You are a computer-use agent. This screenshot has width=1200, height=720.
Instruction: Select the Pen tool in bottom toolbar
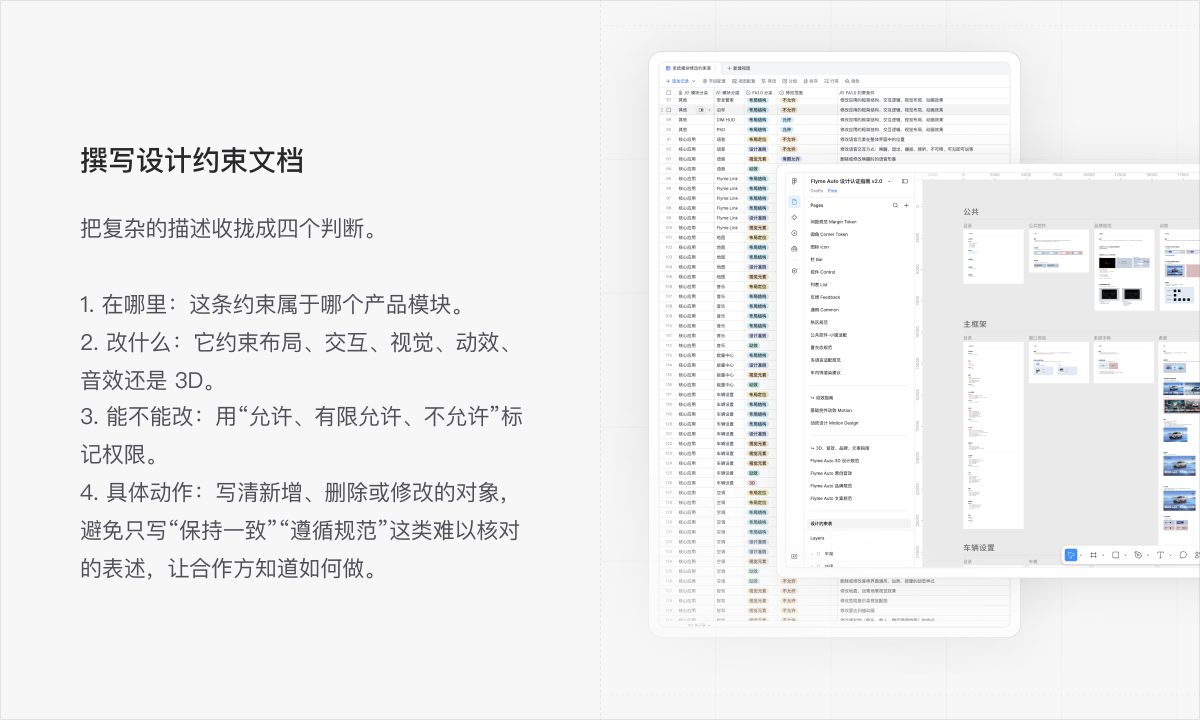tap(1138, 555)
